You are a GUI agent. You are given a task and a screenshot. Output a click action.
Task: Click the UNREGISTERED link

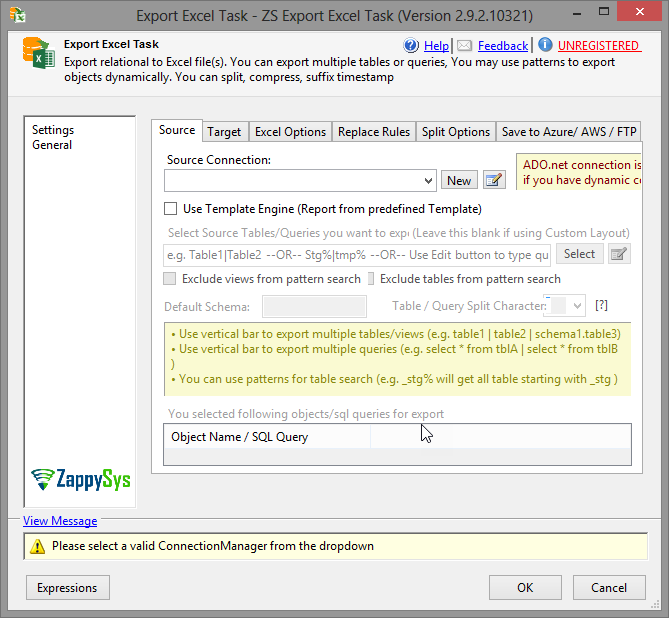[x=599, y=46]
